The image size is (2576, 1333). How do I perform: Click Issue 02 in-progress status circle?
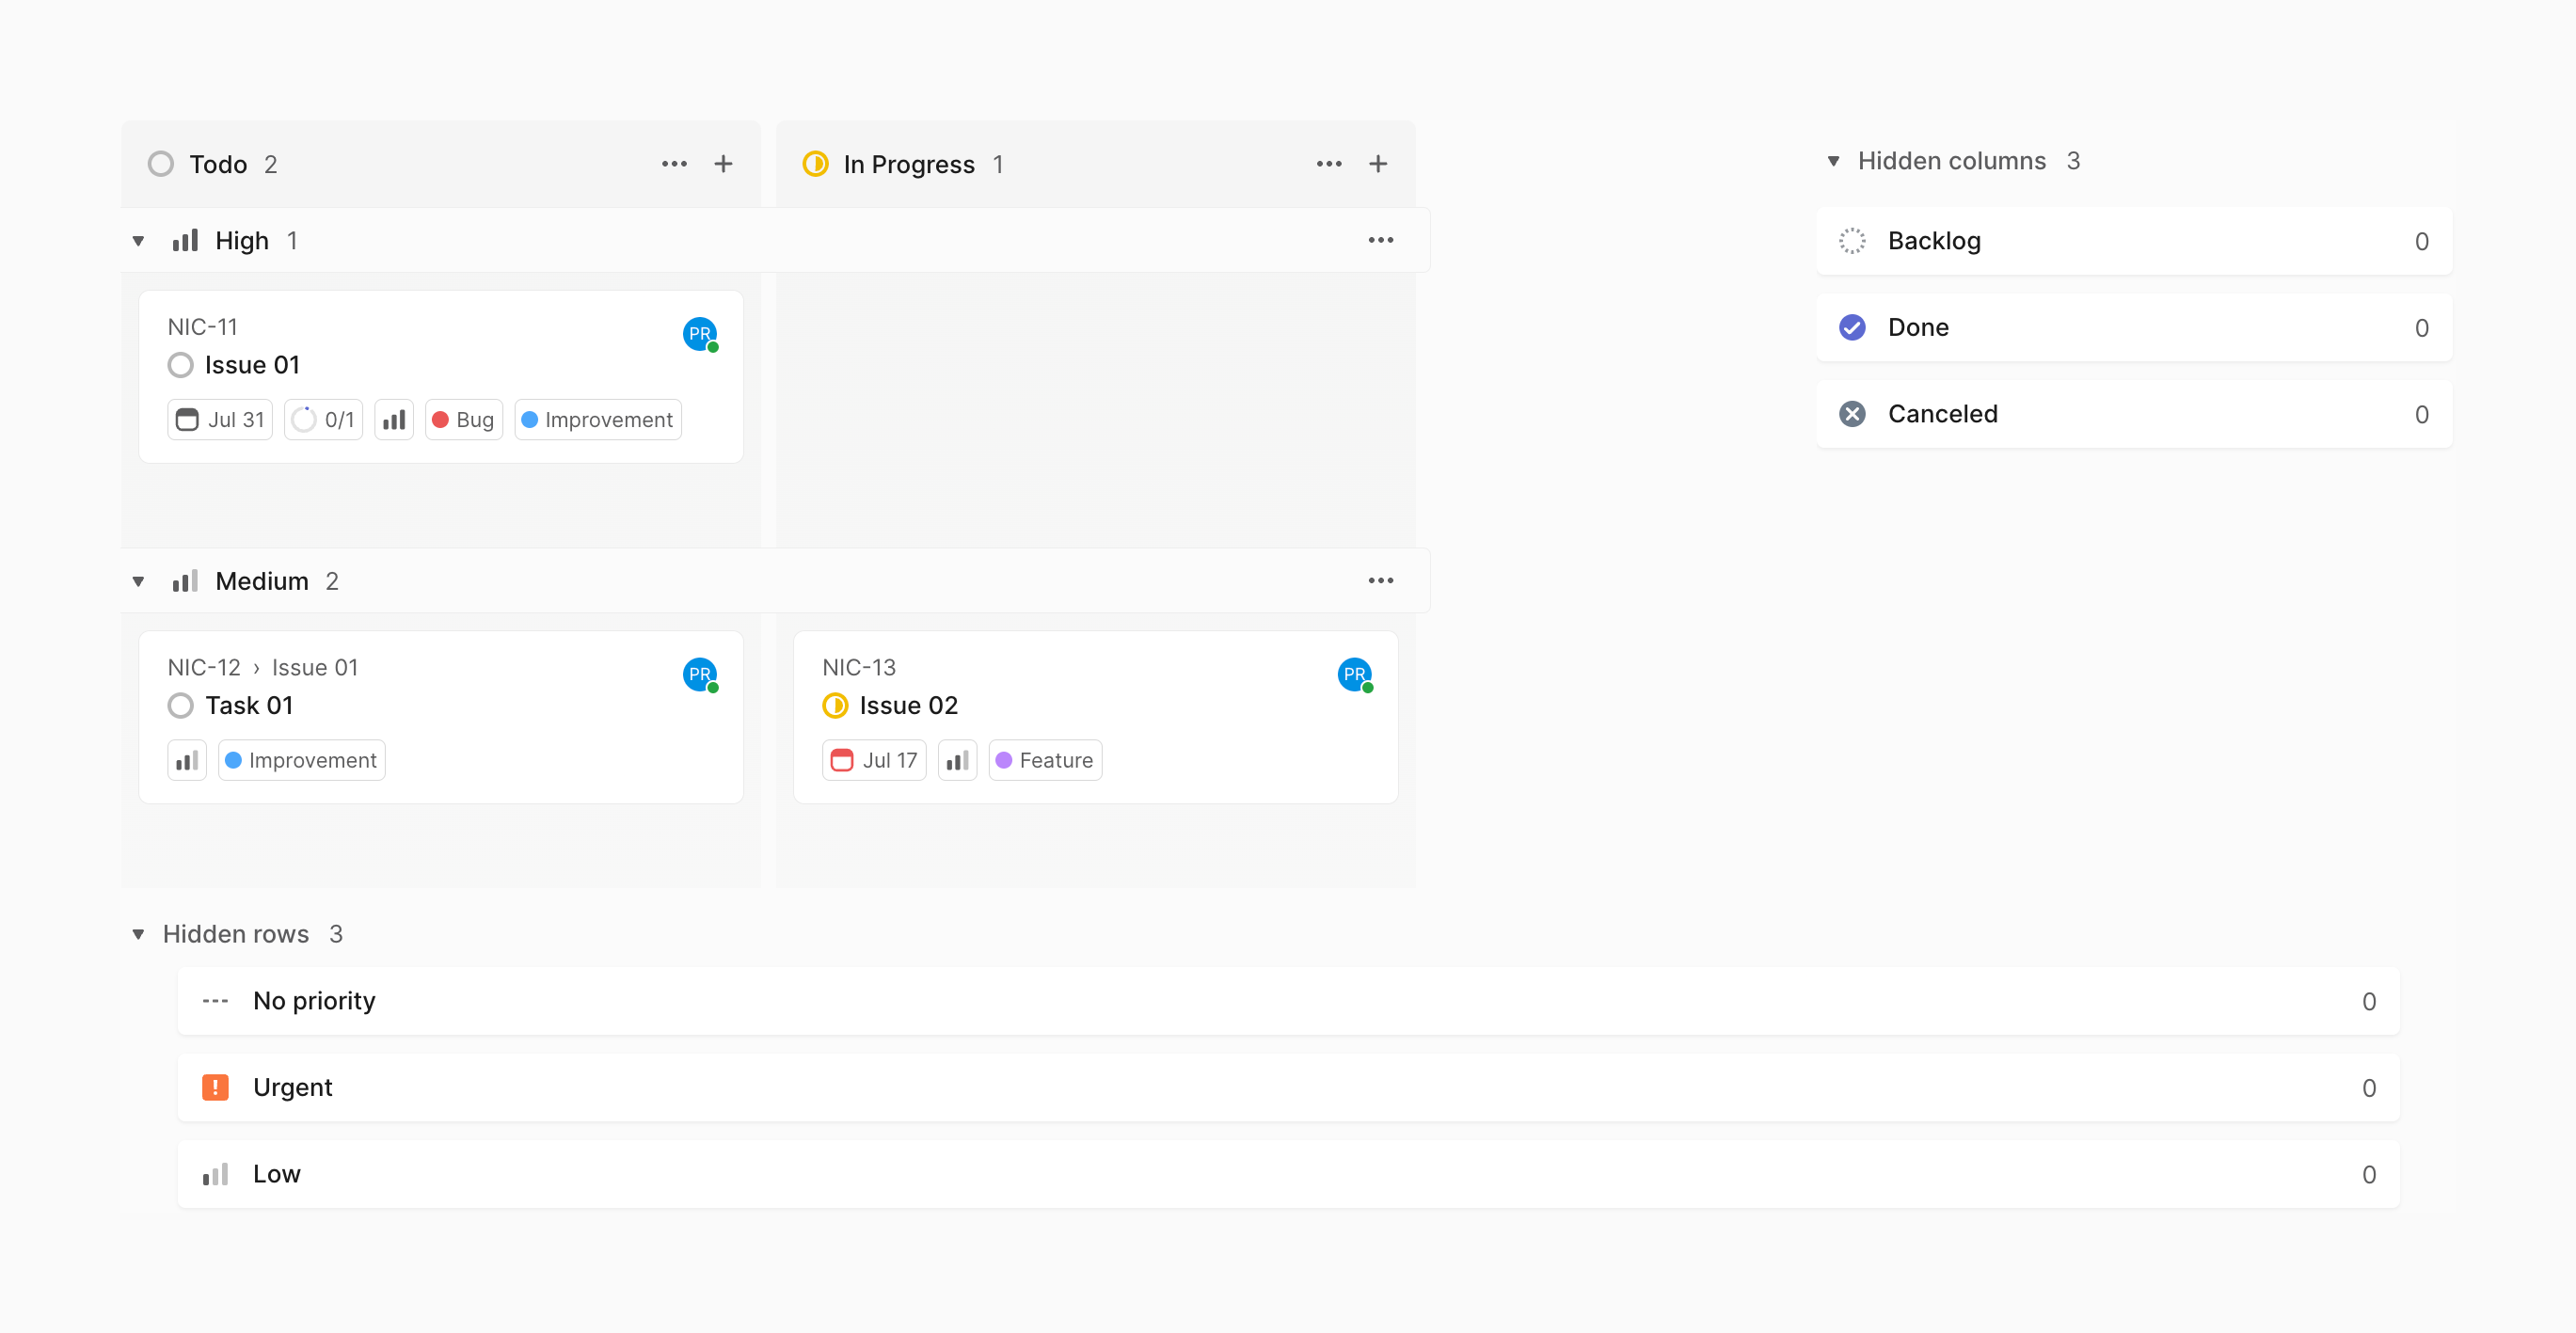[835, 706]
